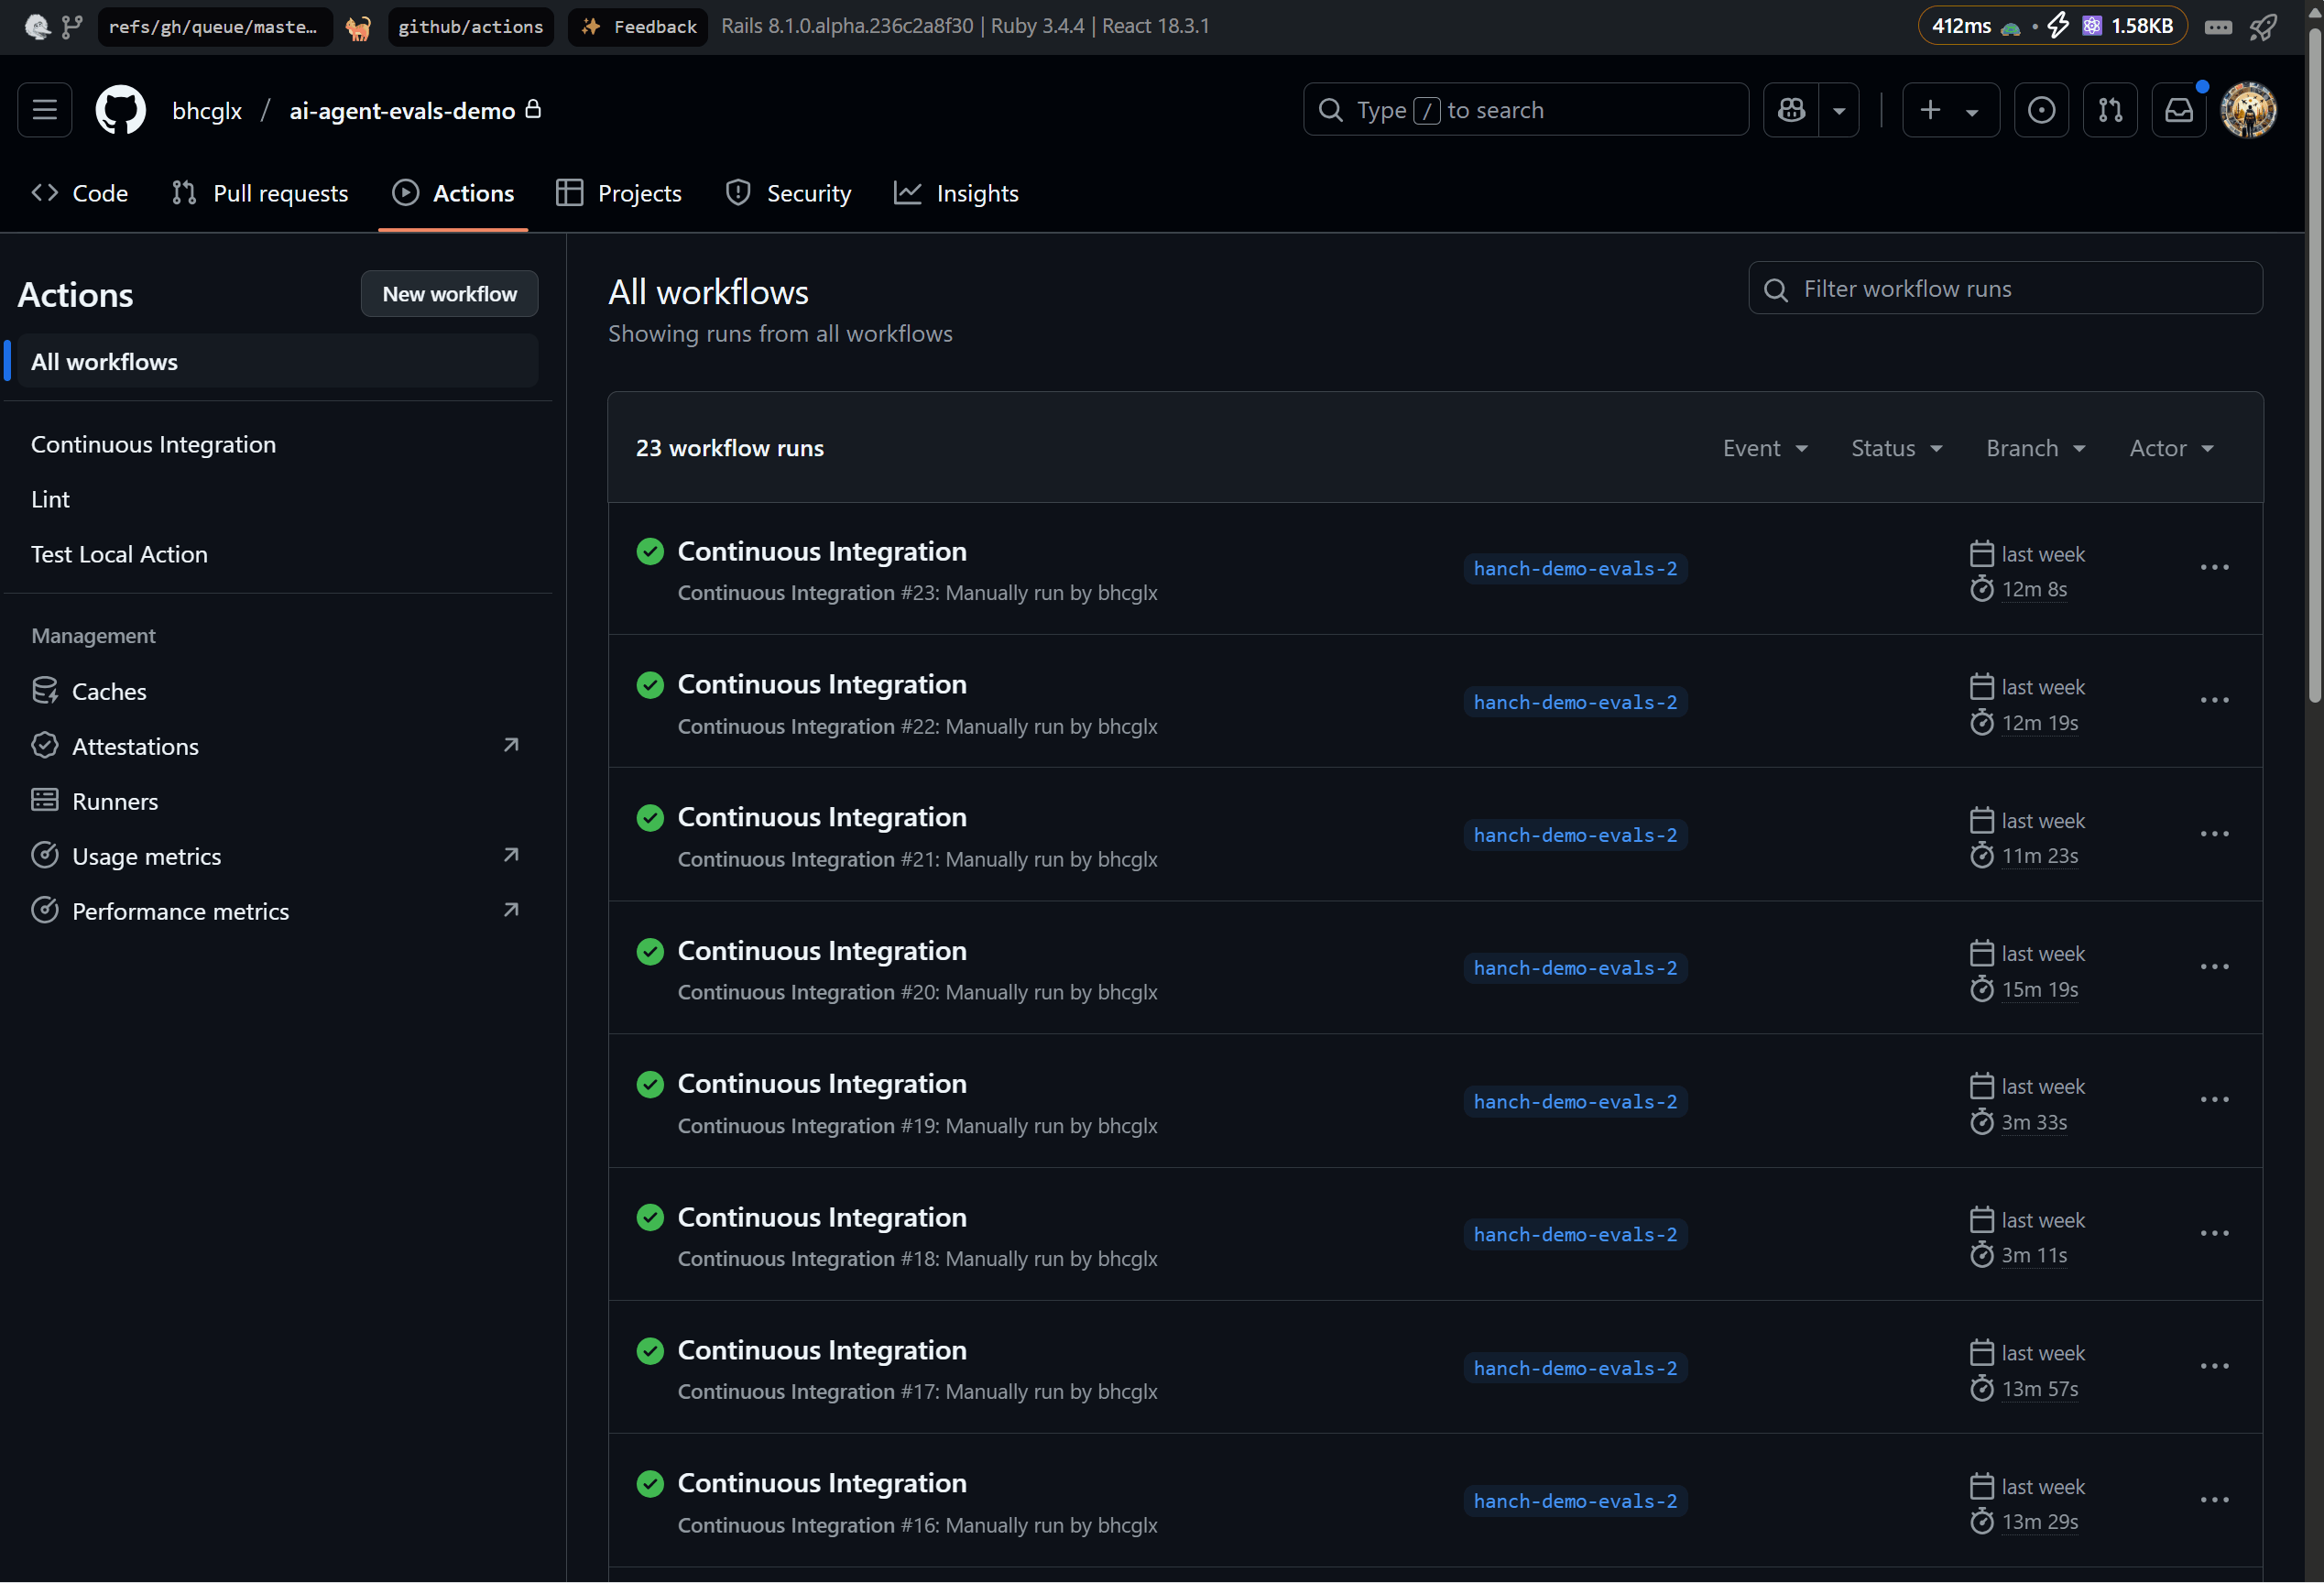
Task: Open Continuous Integration run #21 link
Action: tap(822, 817)
